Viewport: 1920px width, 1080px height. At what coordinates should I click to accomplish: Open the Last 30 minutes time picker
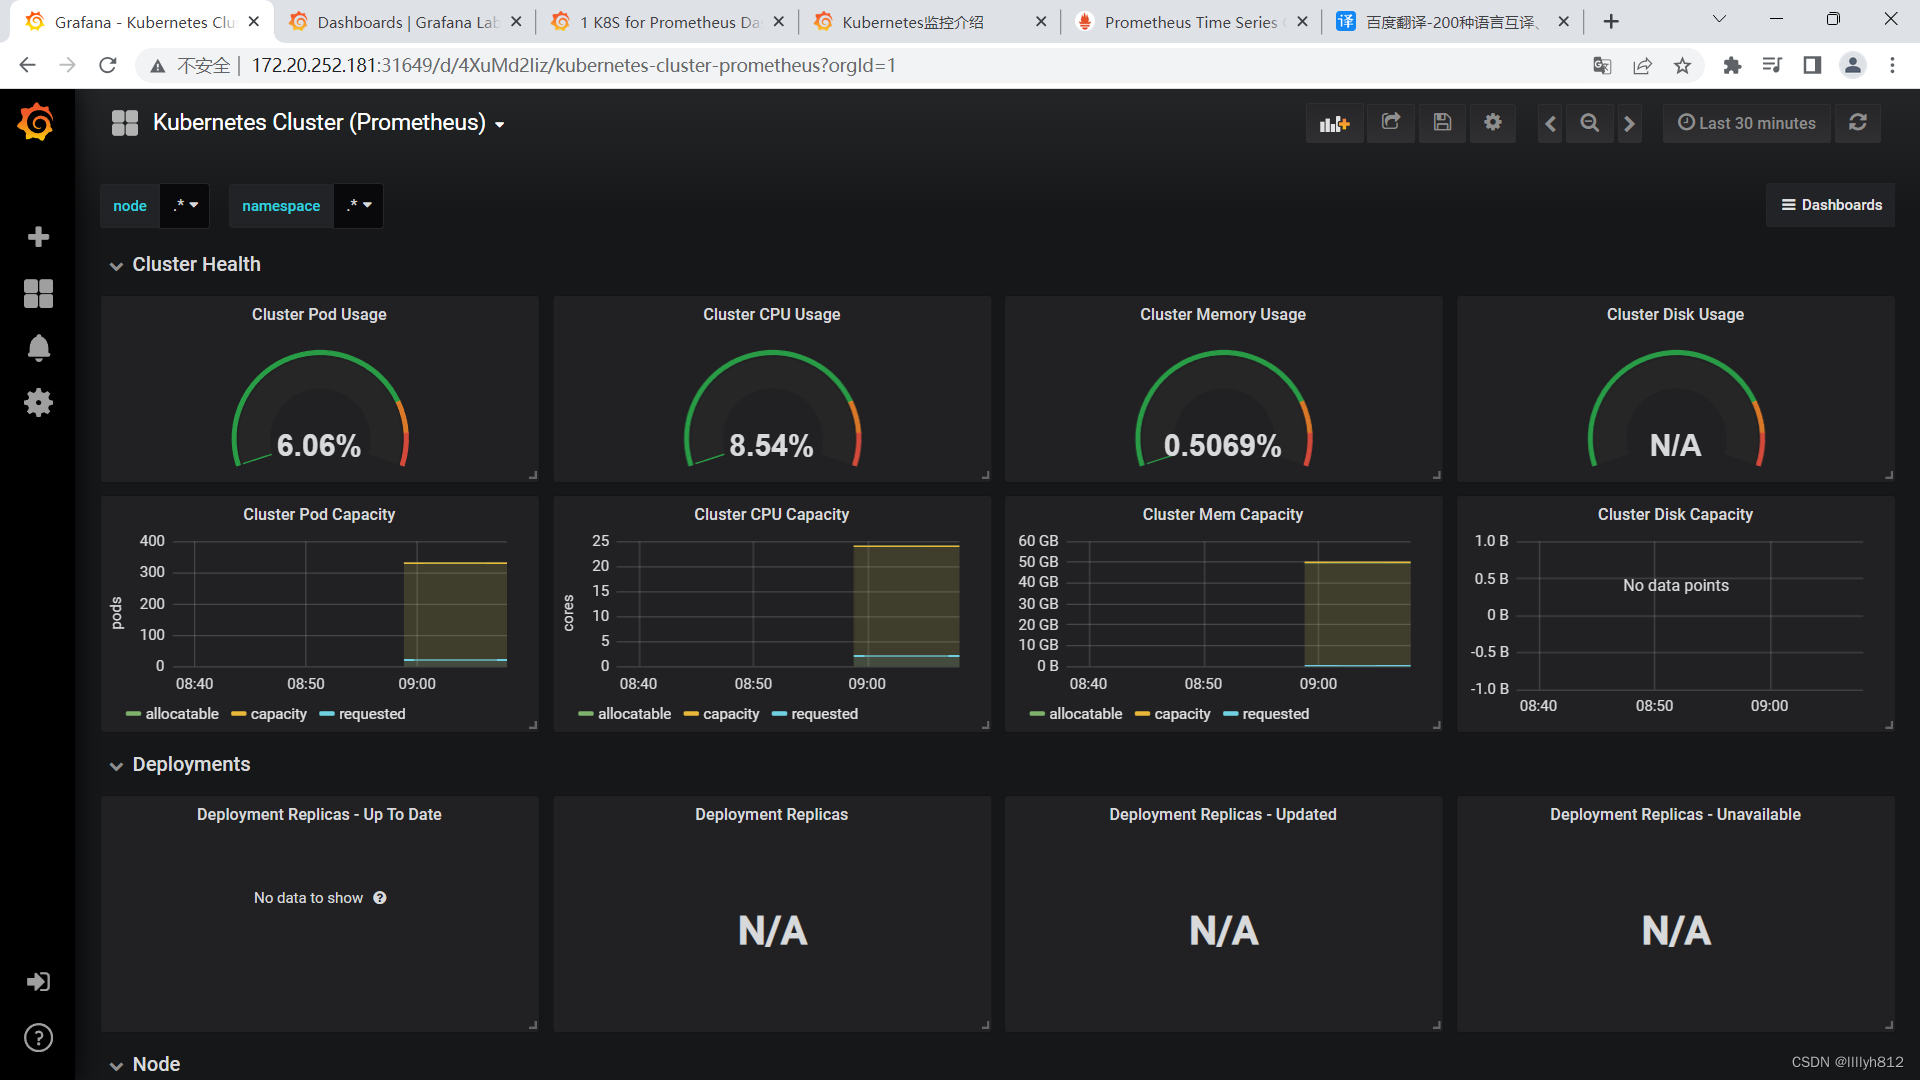1746,123
